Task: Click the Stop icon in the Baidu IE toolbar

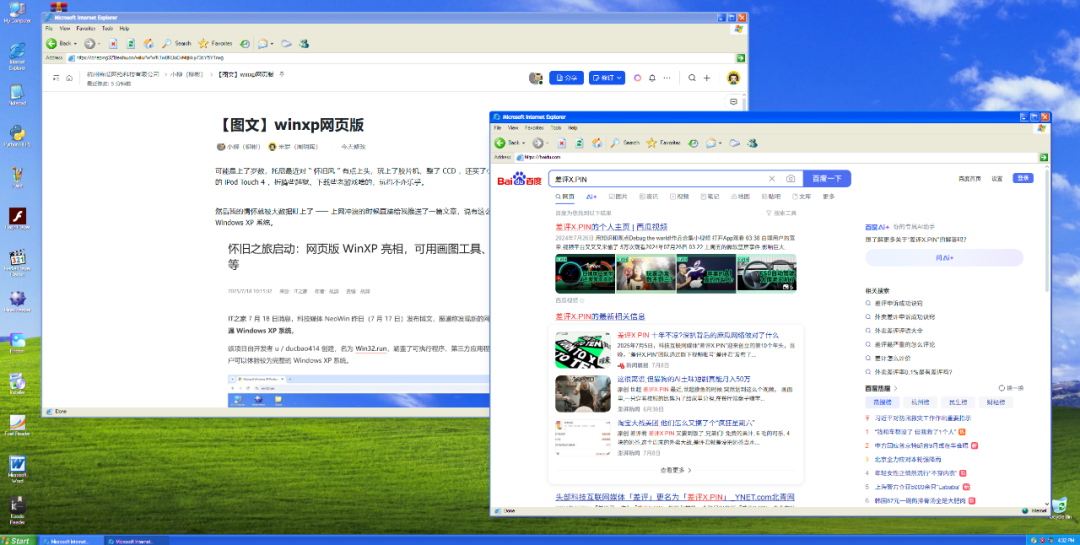Action: point(561,143)
